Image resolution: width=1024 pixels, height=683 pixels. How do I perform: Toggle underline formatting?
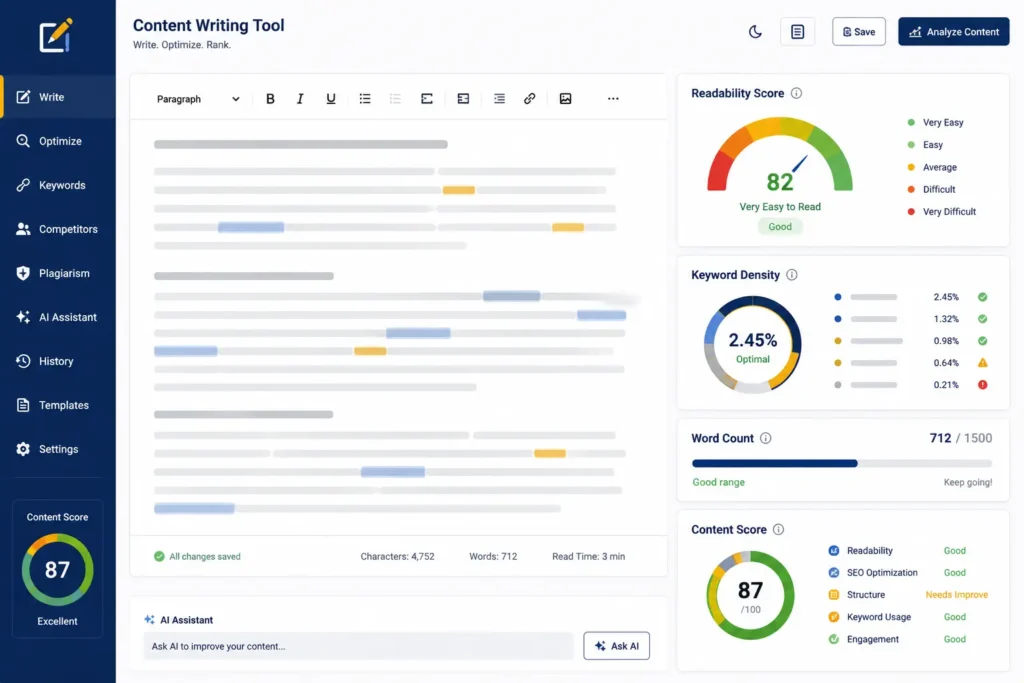click(x=330, y=99)
